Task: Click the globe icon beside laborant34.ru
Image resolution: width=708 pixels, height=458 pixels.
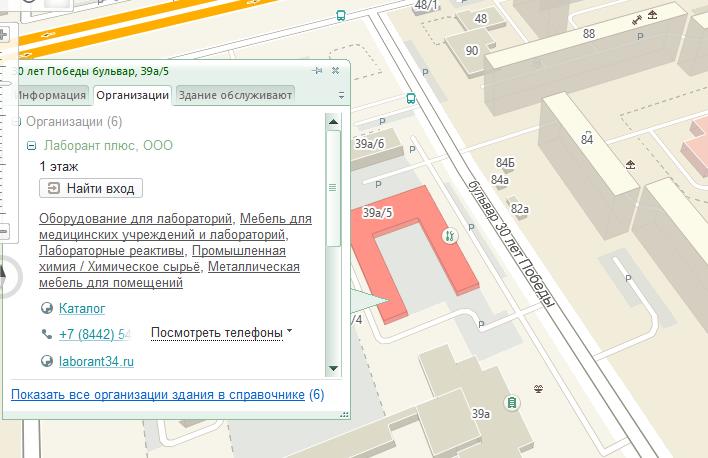Action: (46, 361)
